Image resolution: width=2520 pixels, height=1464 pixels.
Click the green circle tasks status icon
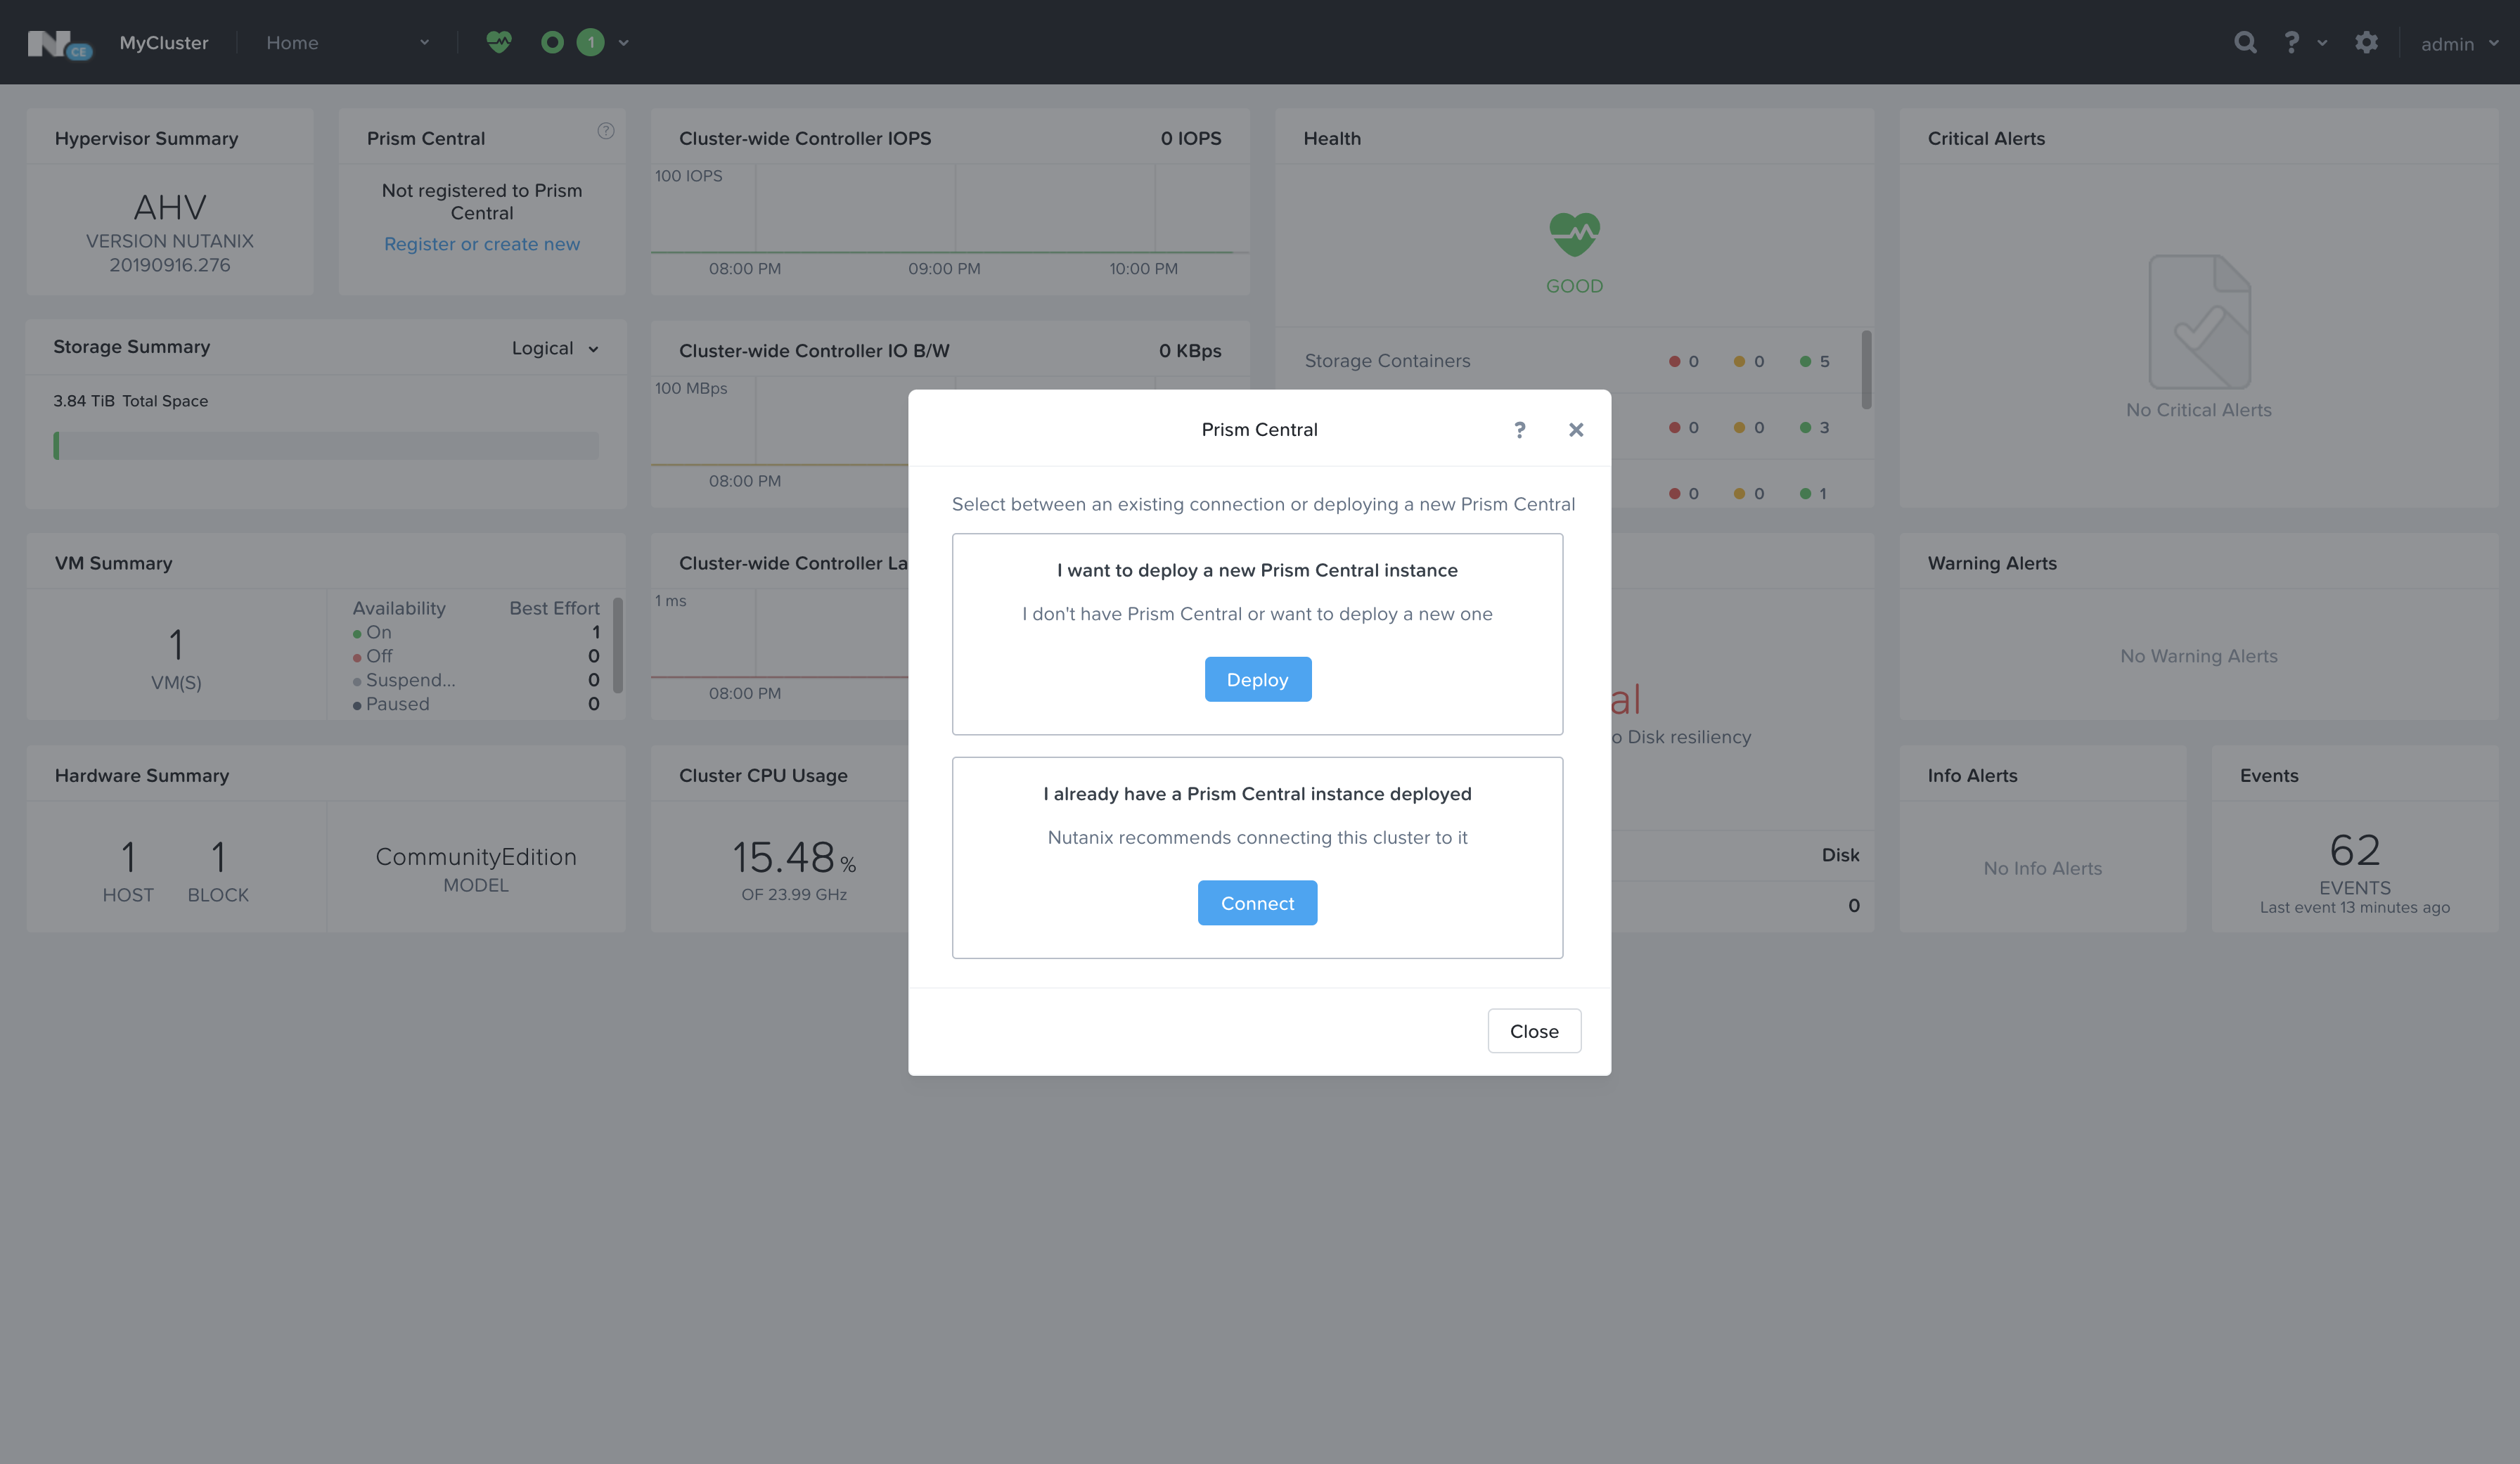click(552, 42)
